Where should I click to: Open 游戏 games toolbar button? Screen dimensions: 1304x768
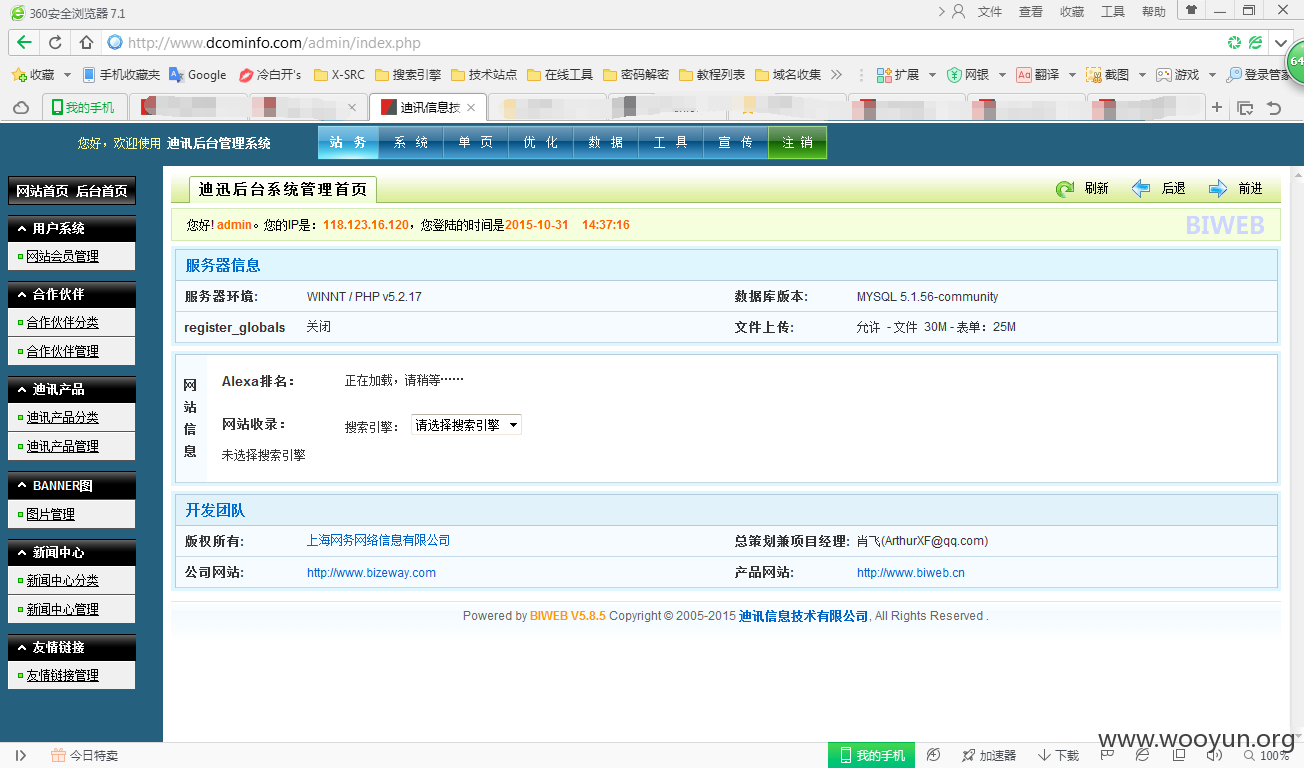tap(1178, 75)
